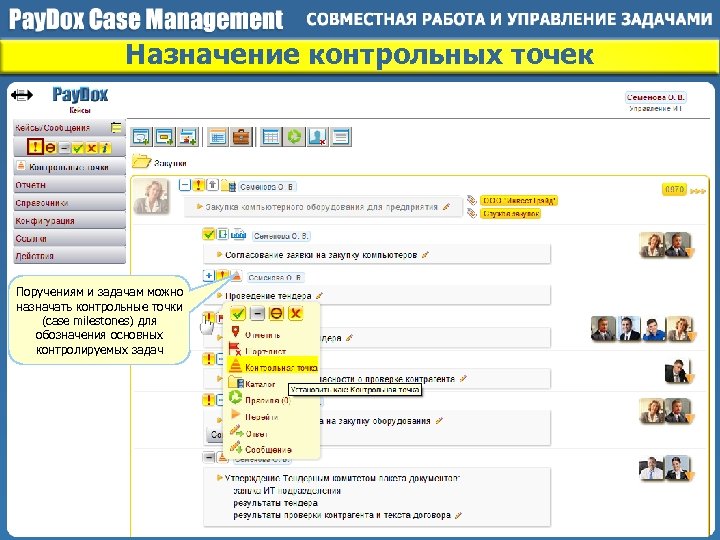This screenshot has width=720, height=540.
Task: Open Контрольные точки in the sidebar
Action: (69, 167)
